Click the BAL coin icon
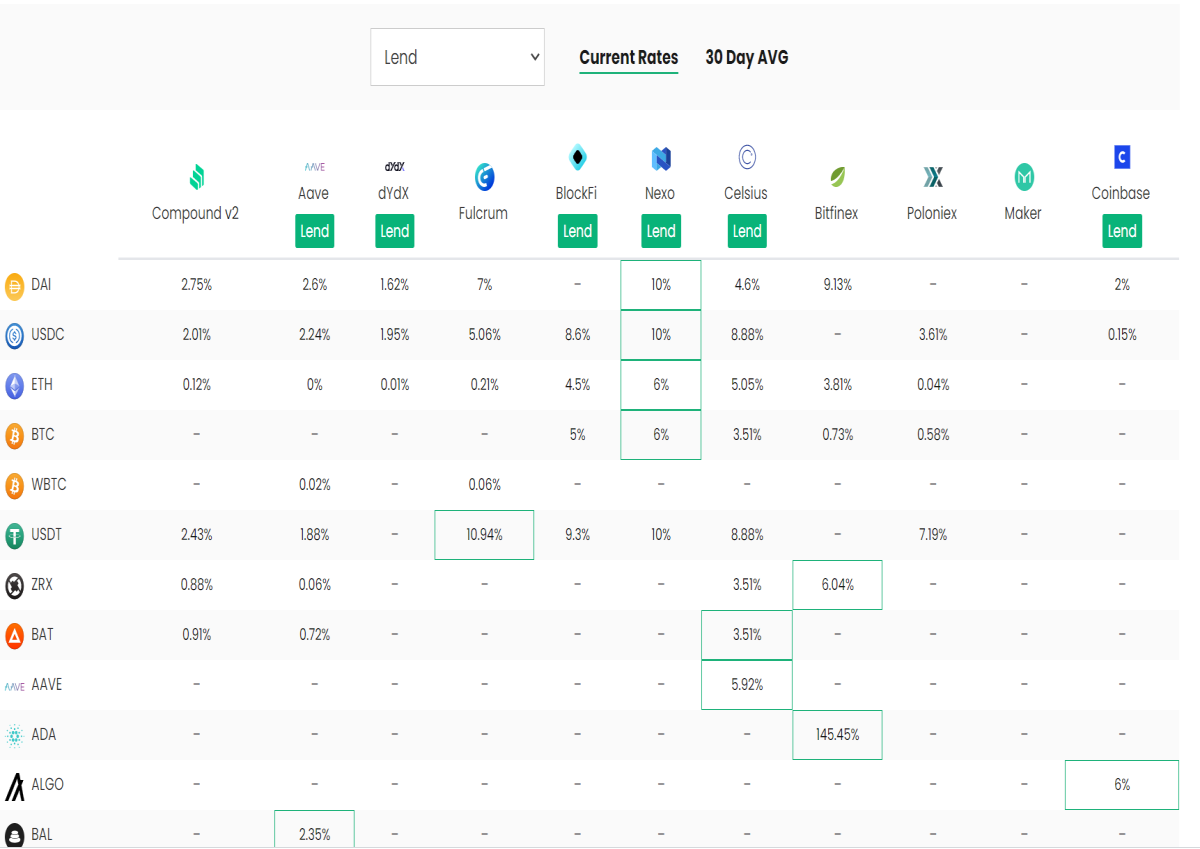Viewport: 1200px width, 849px height. (x=15, y=835)
